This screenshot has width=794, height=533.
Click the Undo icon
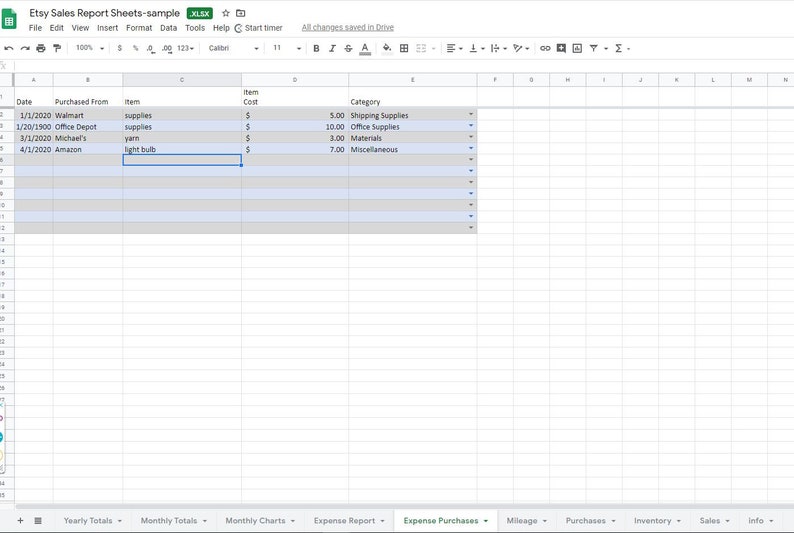(x=9, y=48)
